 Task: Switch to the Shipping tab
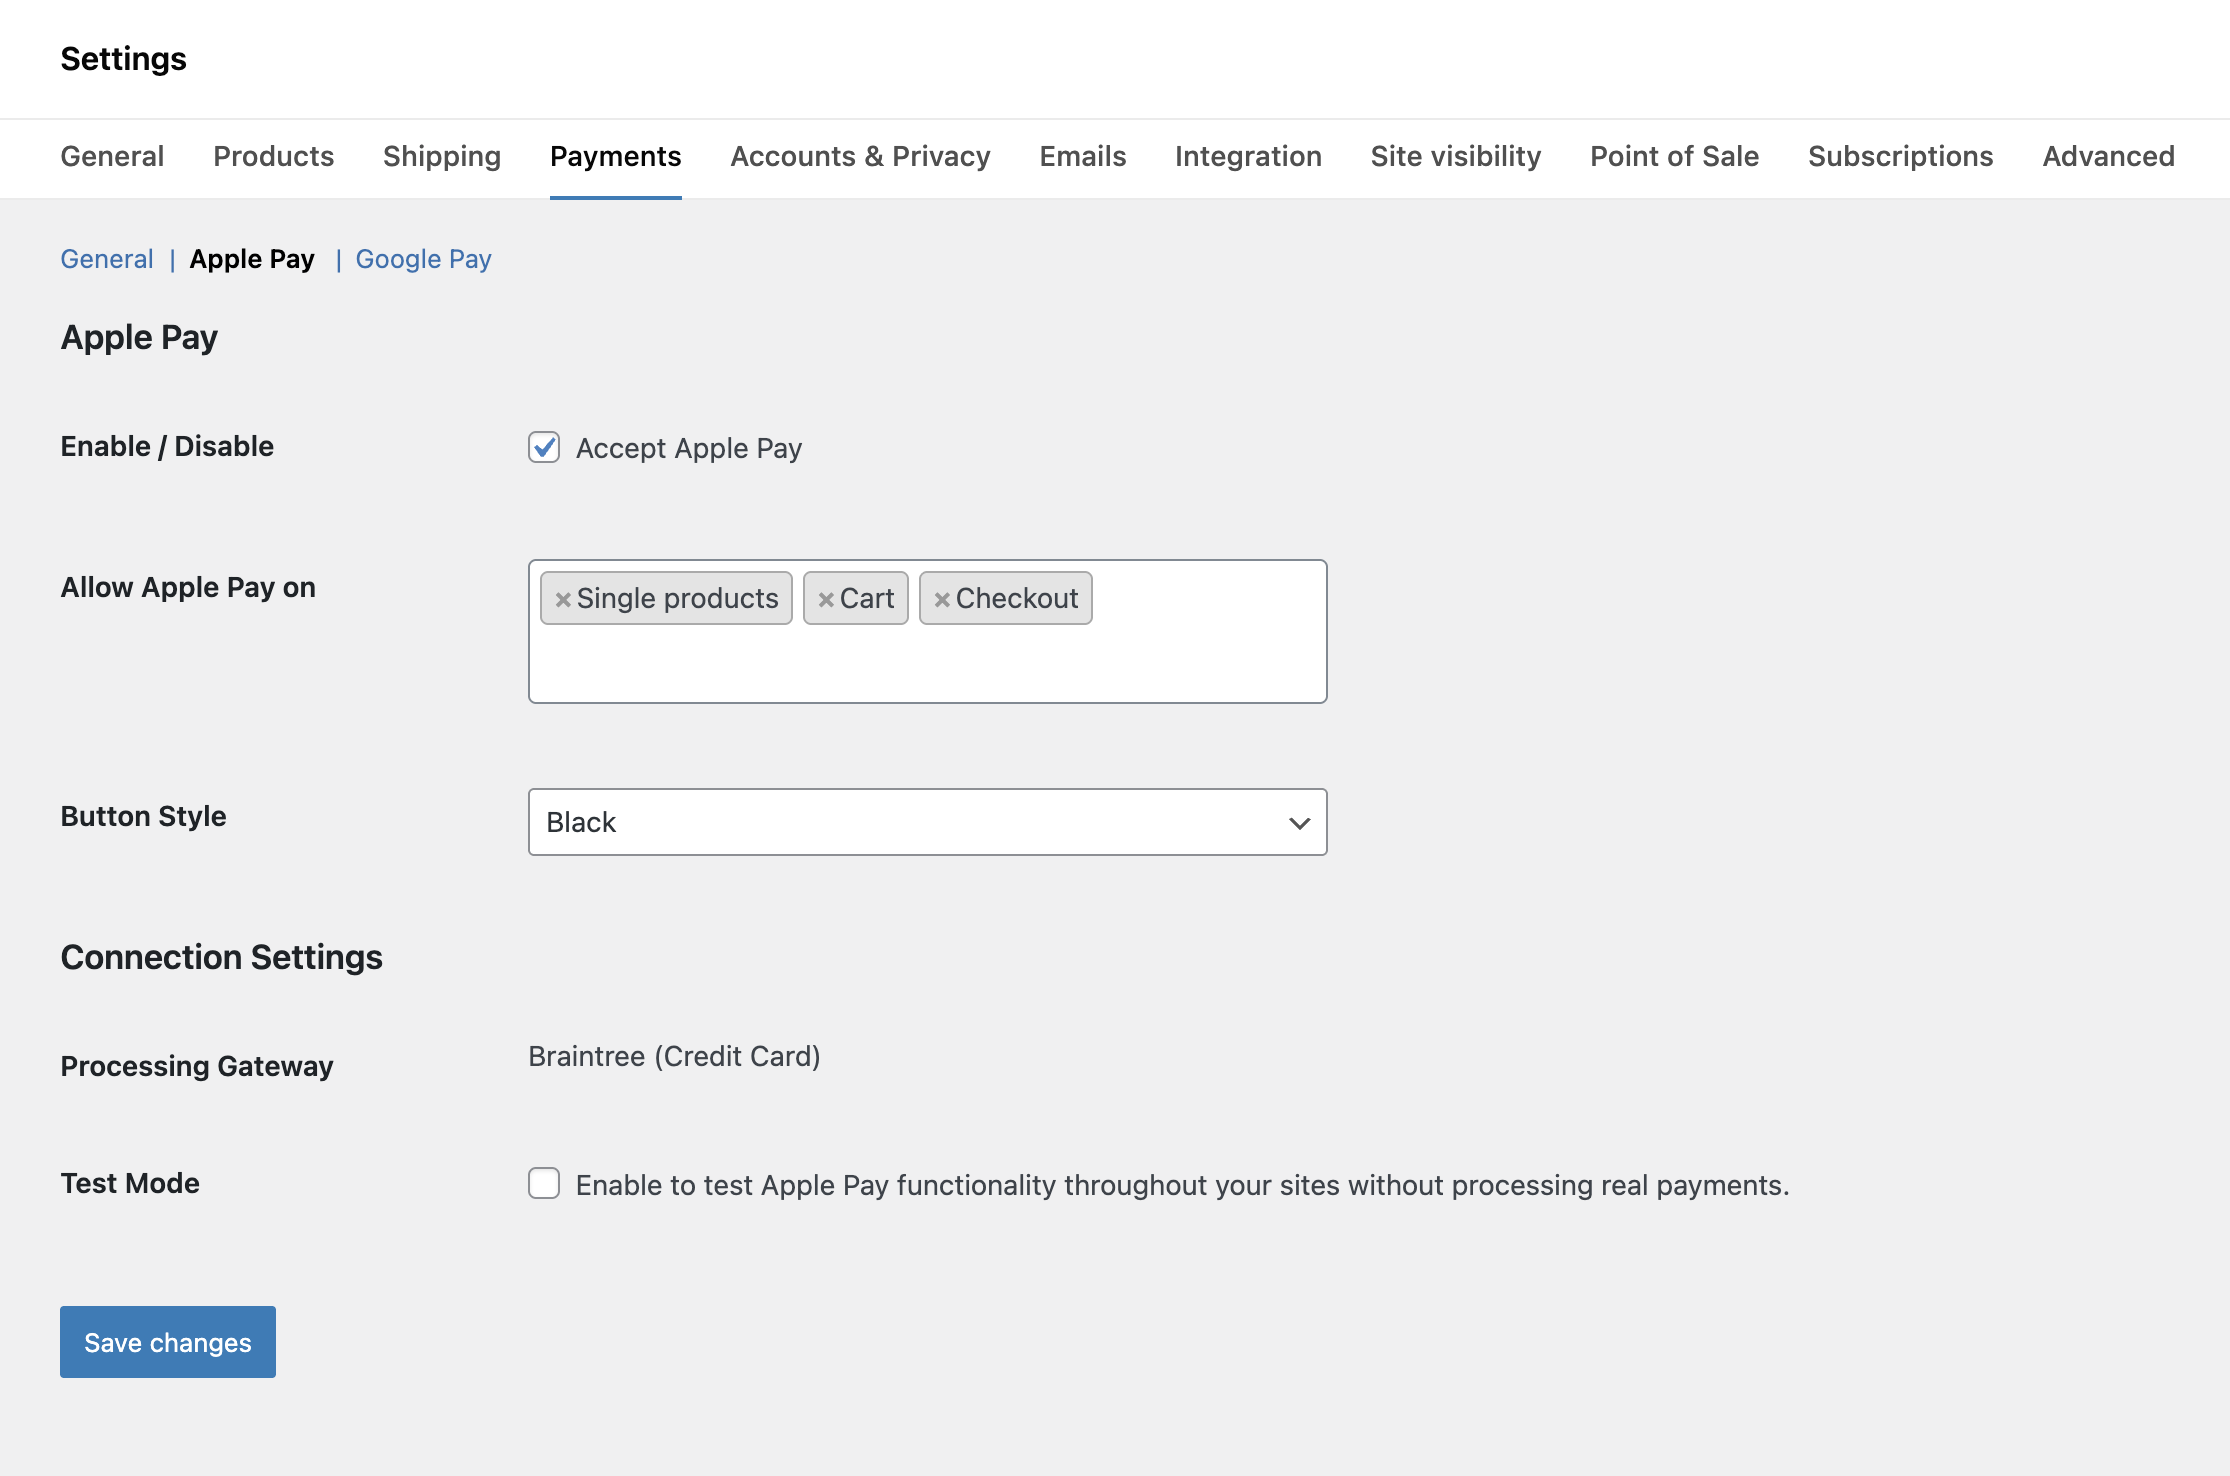442,156
